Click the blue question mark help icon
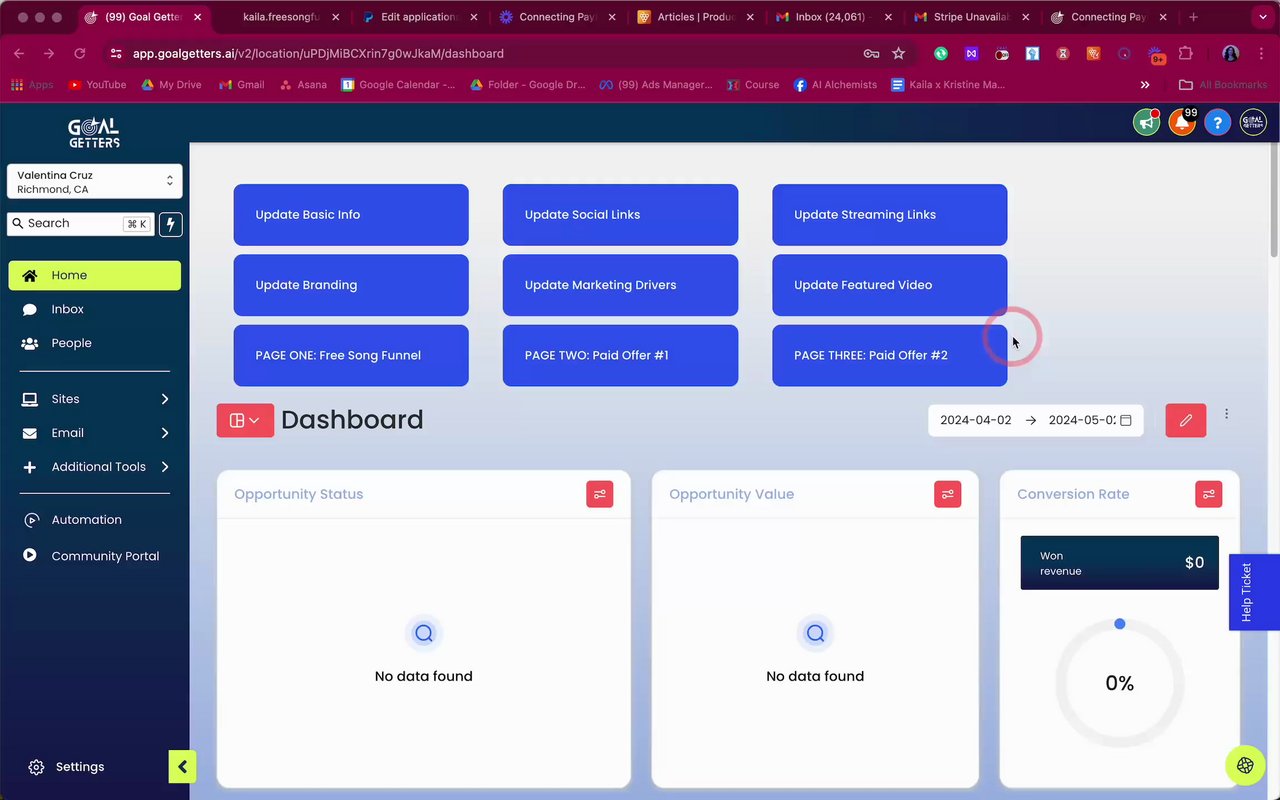 pos(1217,123)
